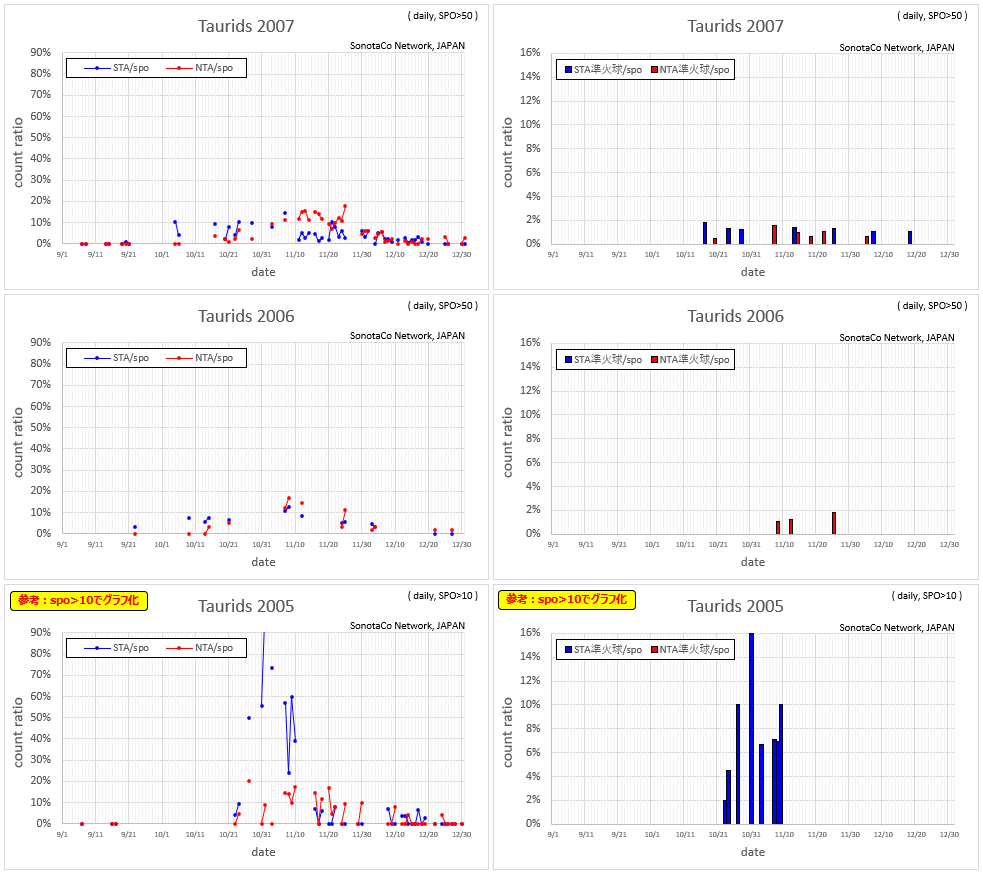Click the blue STA/spo legend marker in the 2007 line chart
The height and width of the screenshot is (874, 983).
[97, 68]
